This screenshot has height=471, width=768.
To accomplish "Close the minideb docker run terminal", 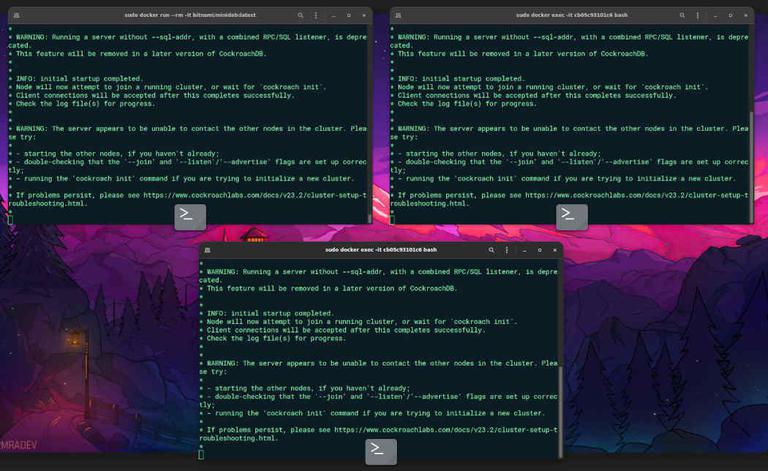I will [x=364, y=16].
